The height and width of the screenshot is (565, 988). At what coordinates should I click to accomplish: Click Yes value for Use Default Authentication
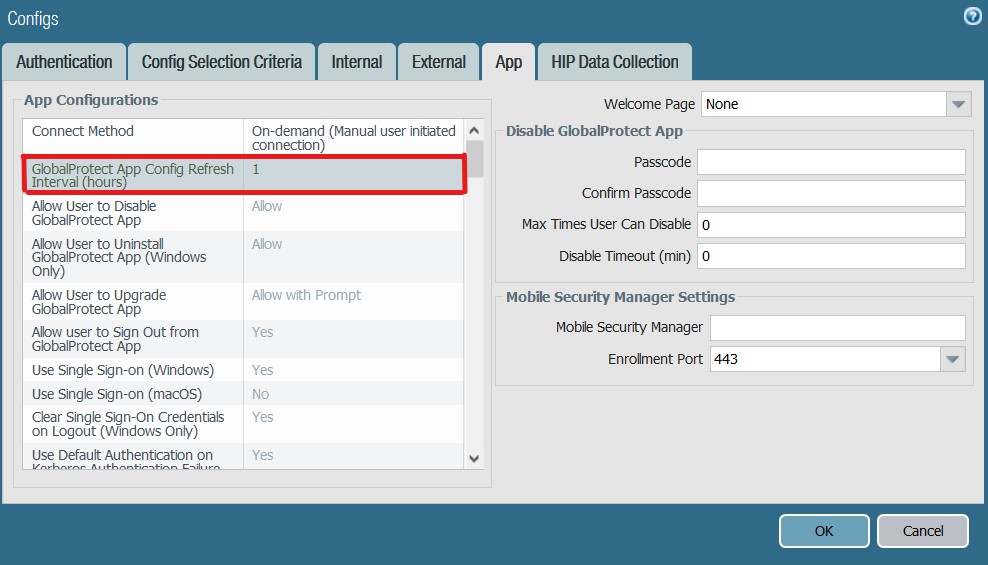262,455
